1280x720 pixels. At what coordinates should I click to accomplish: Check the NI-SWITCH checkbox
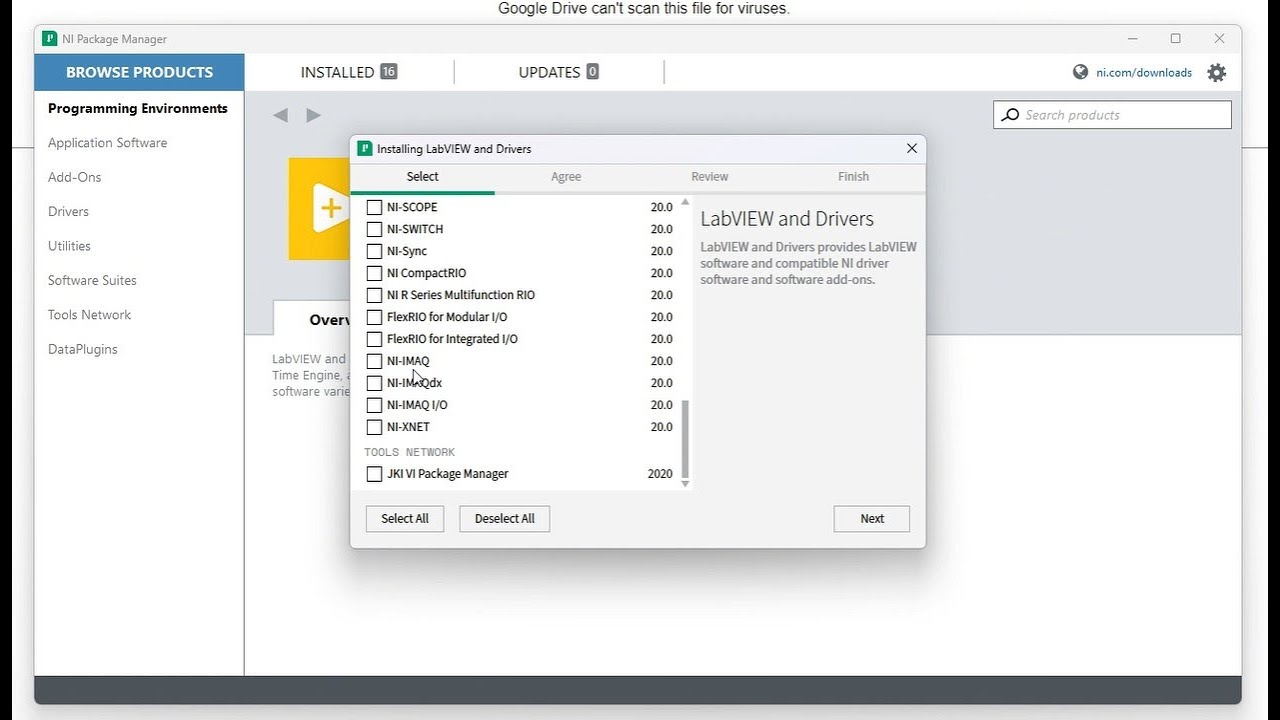point(374,229)
